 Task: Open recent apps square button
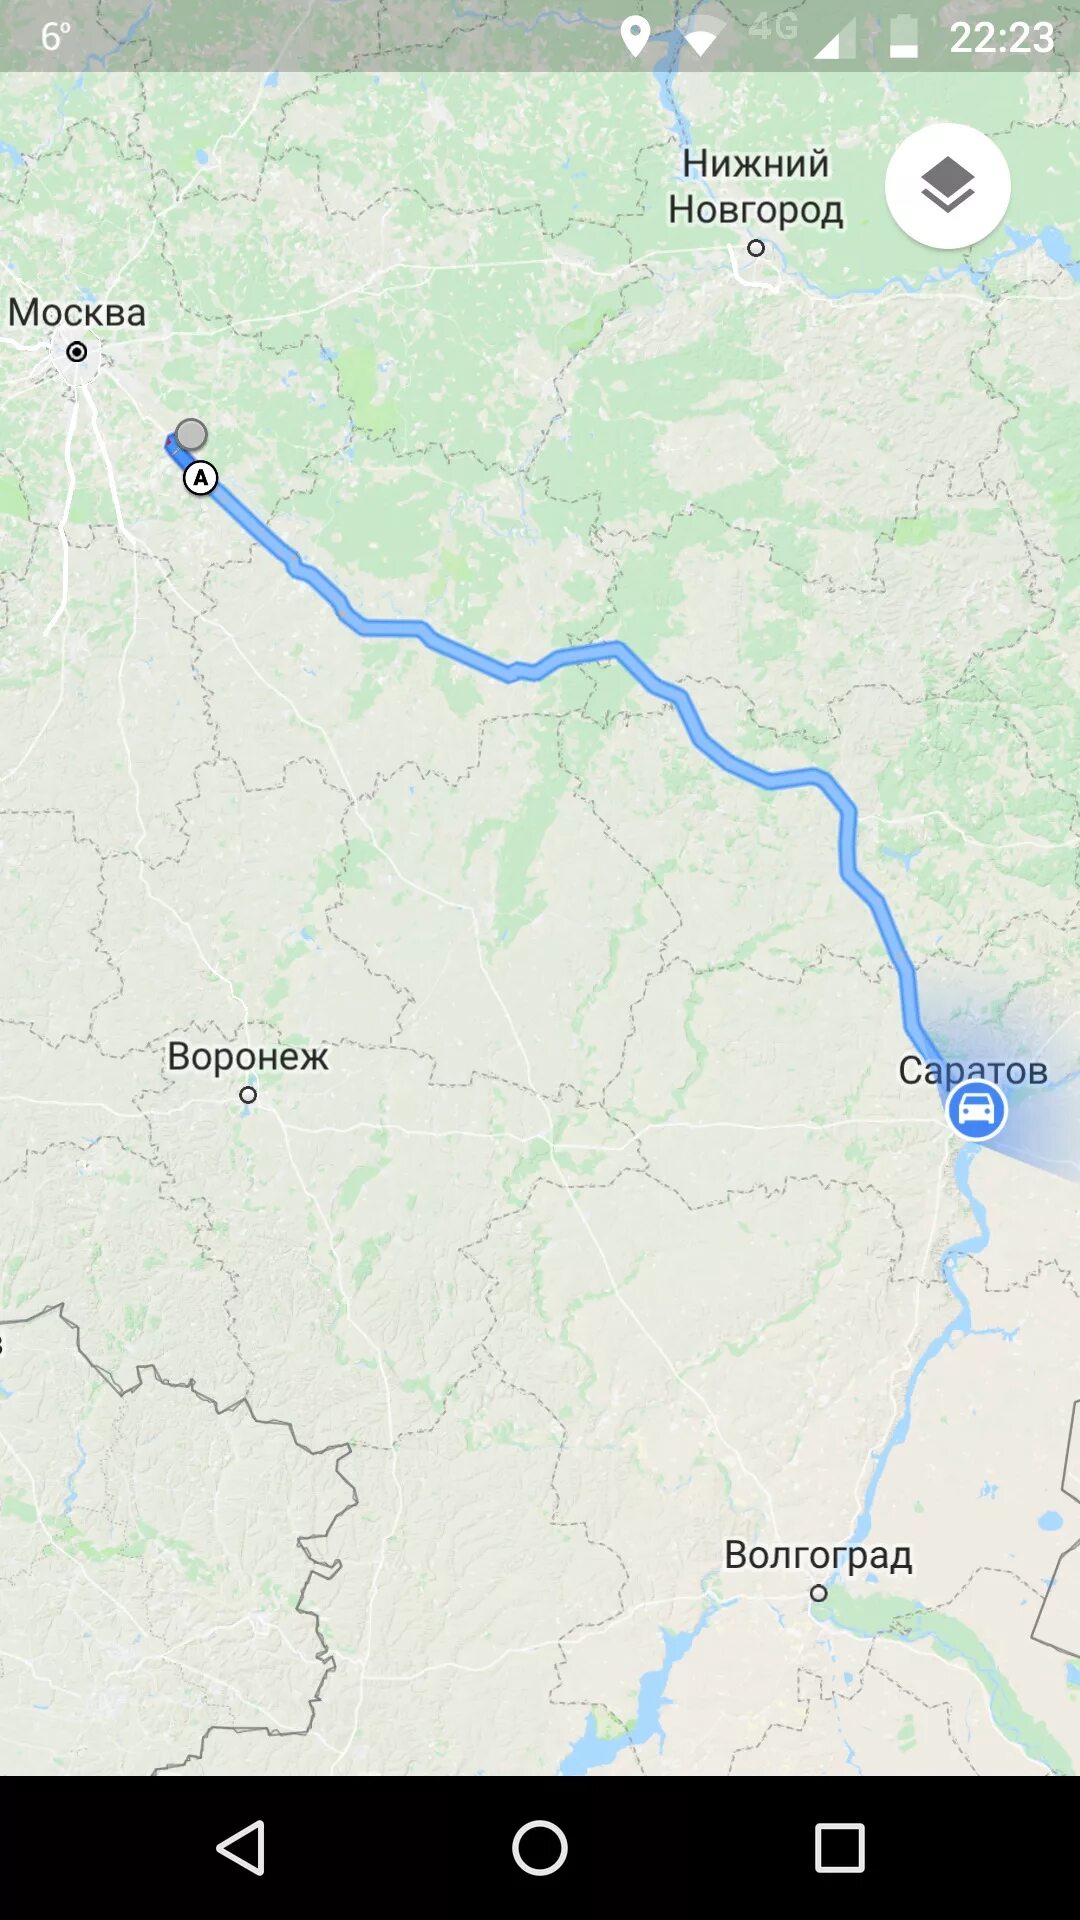(839, 1847)
